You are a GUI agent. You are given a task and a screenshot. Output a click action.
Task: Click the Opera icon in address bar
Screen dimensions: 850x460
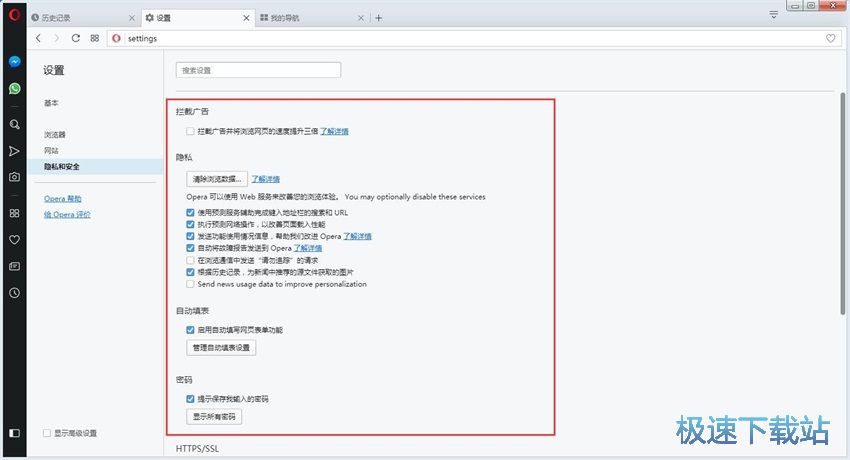116,38
